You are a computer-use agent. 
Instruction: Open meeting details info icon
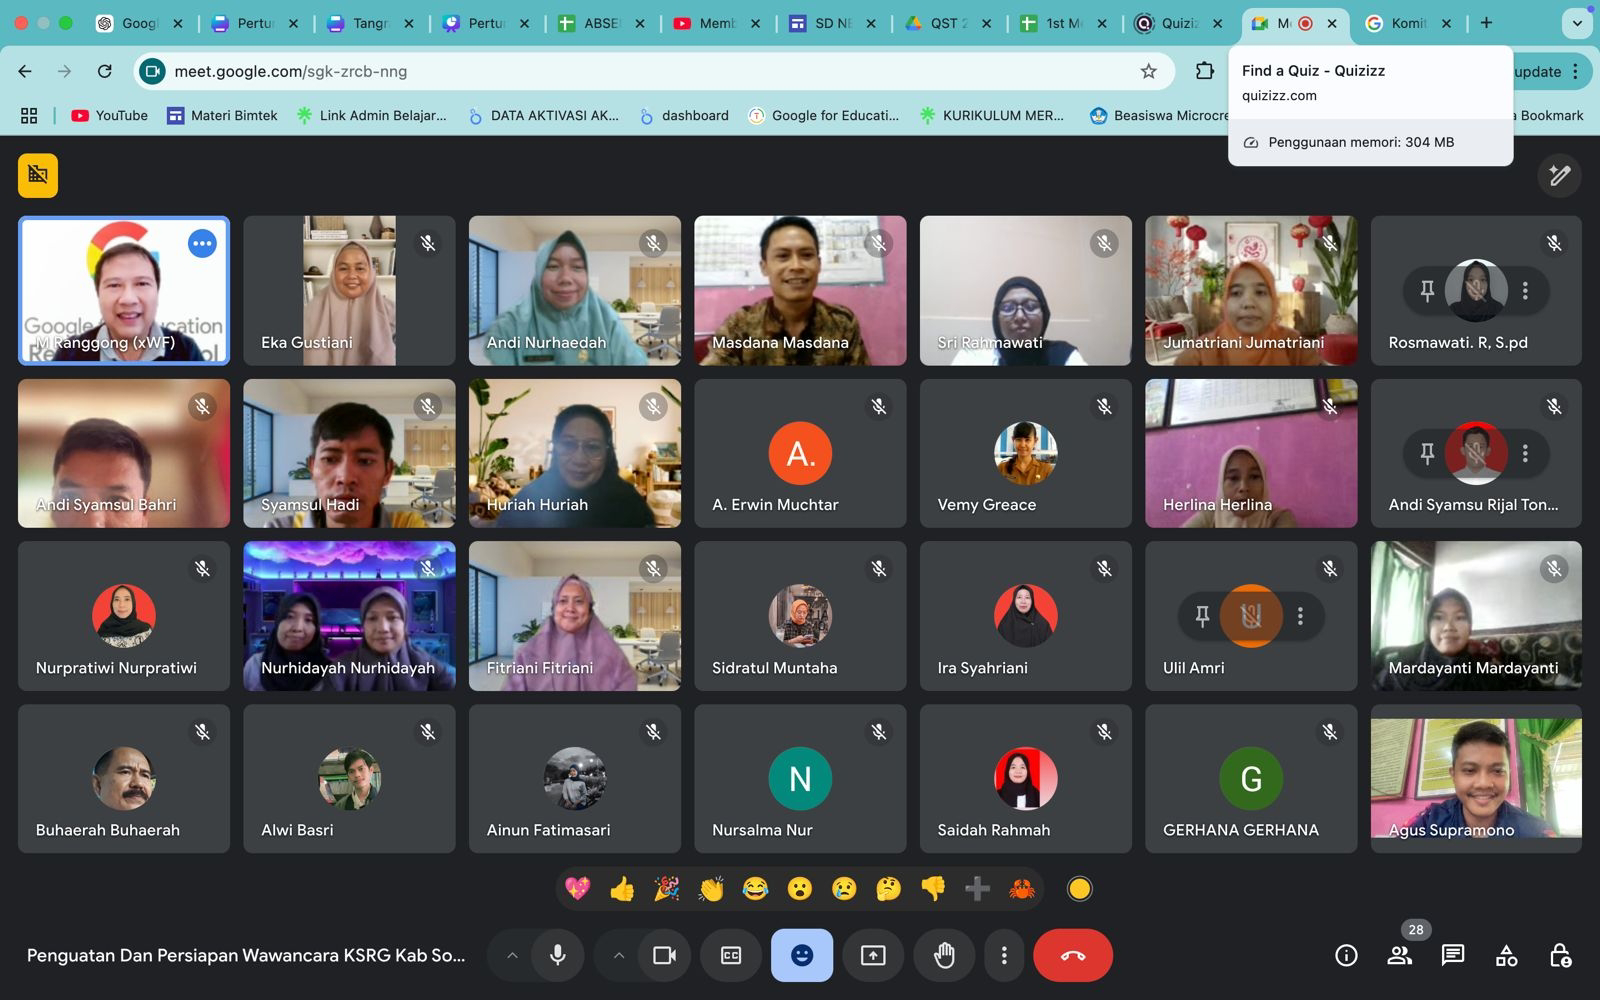coord(1346,956)
